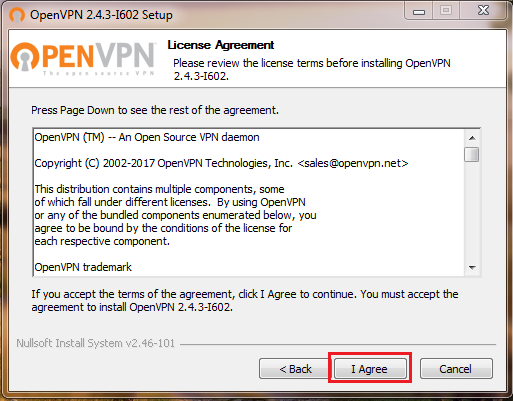The image size is (513, 401).
Task: Click the OpenVPN trademark line in license
Action: click(83, 267)
